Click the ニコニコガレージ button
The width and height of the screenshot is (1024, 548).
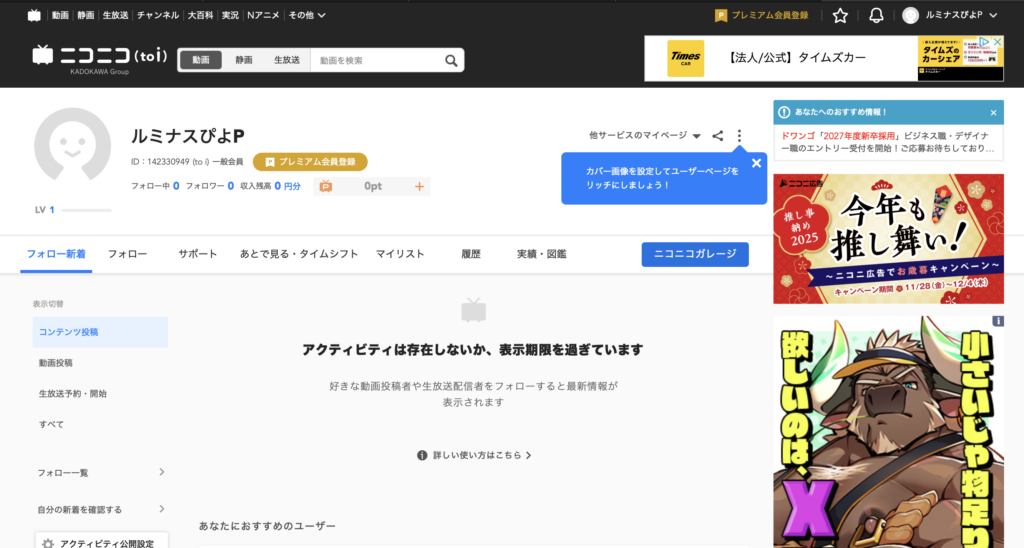(694, 254)
